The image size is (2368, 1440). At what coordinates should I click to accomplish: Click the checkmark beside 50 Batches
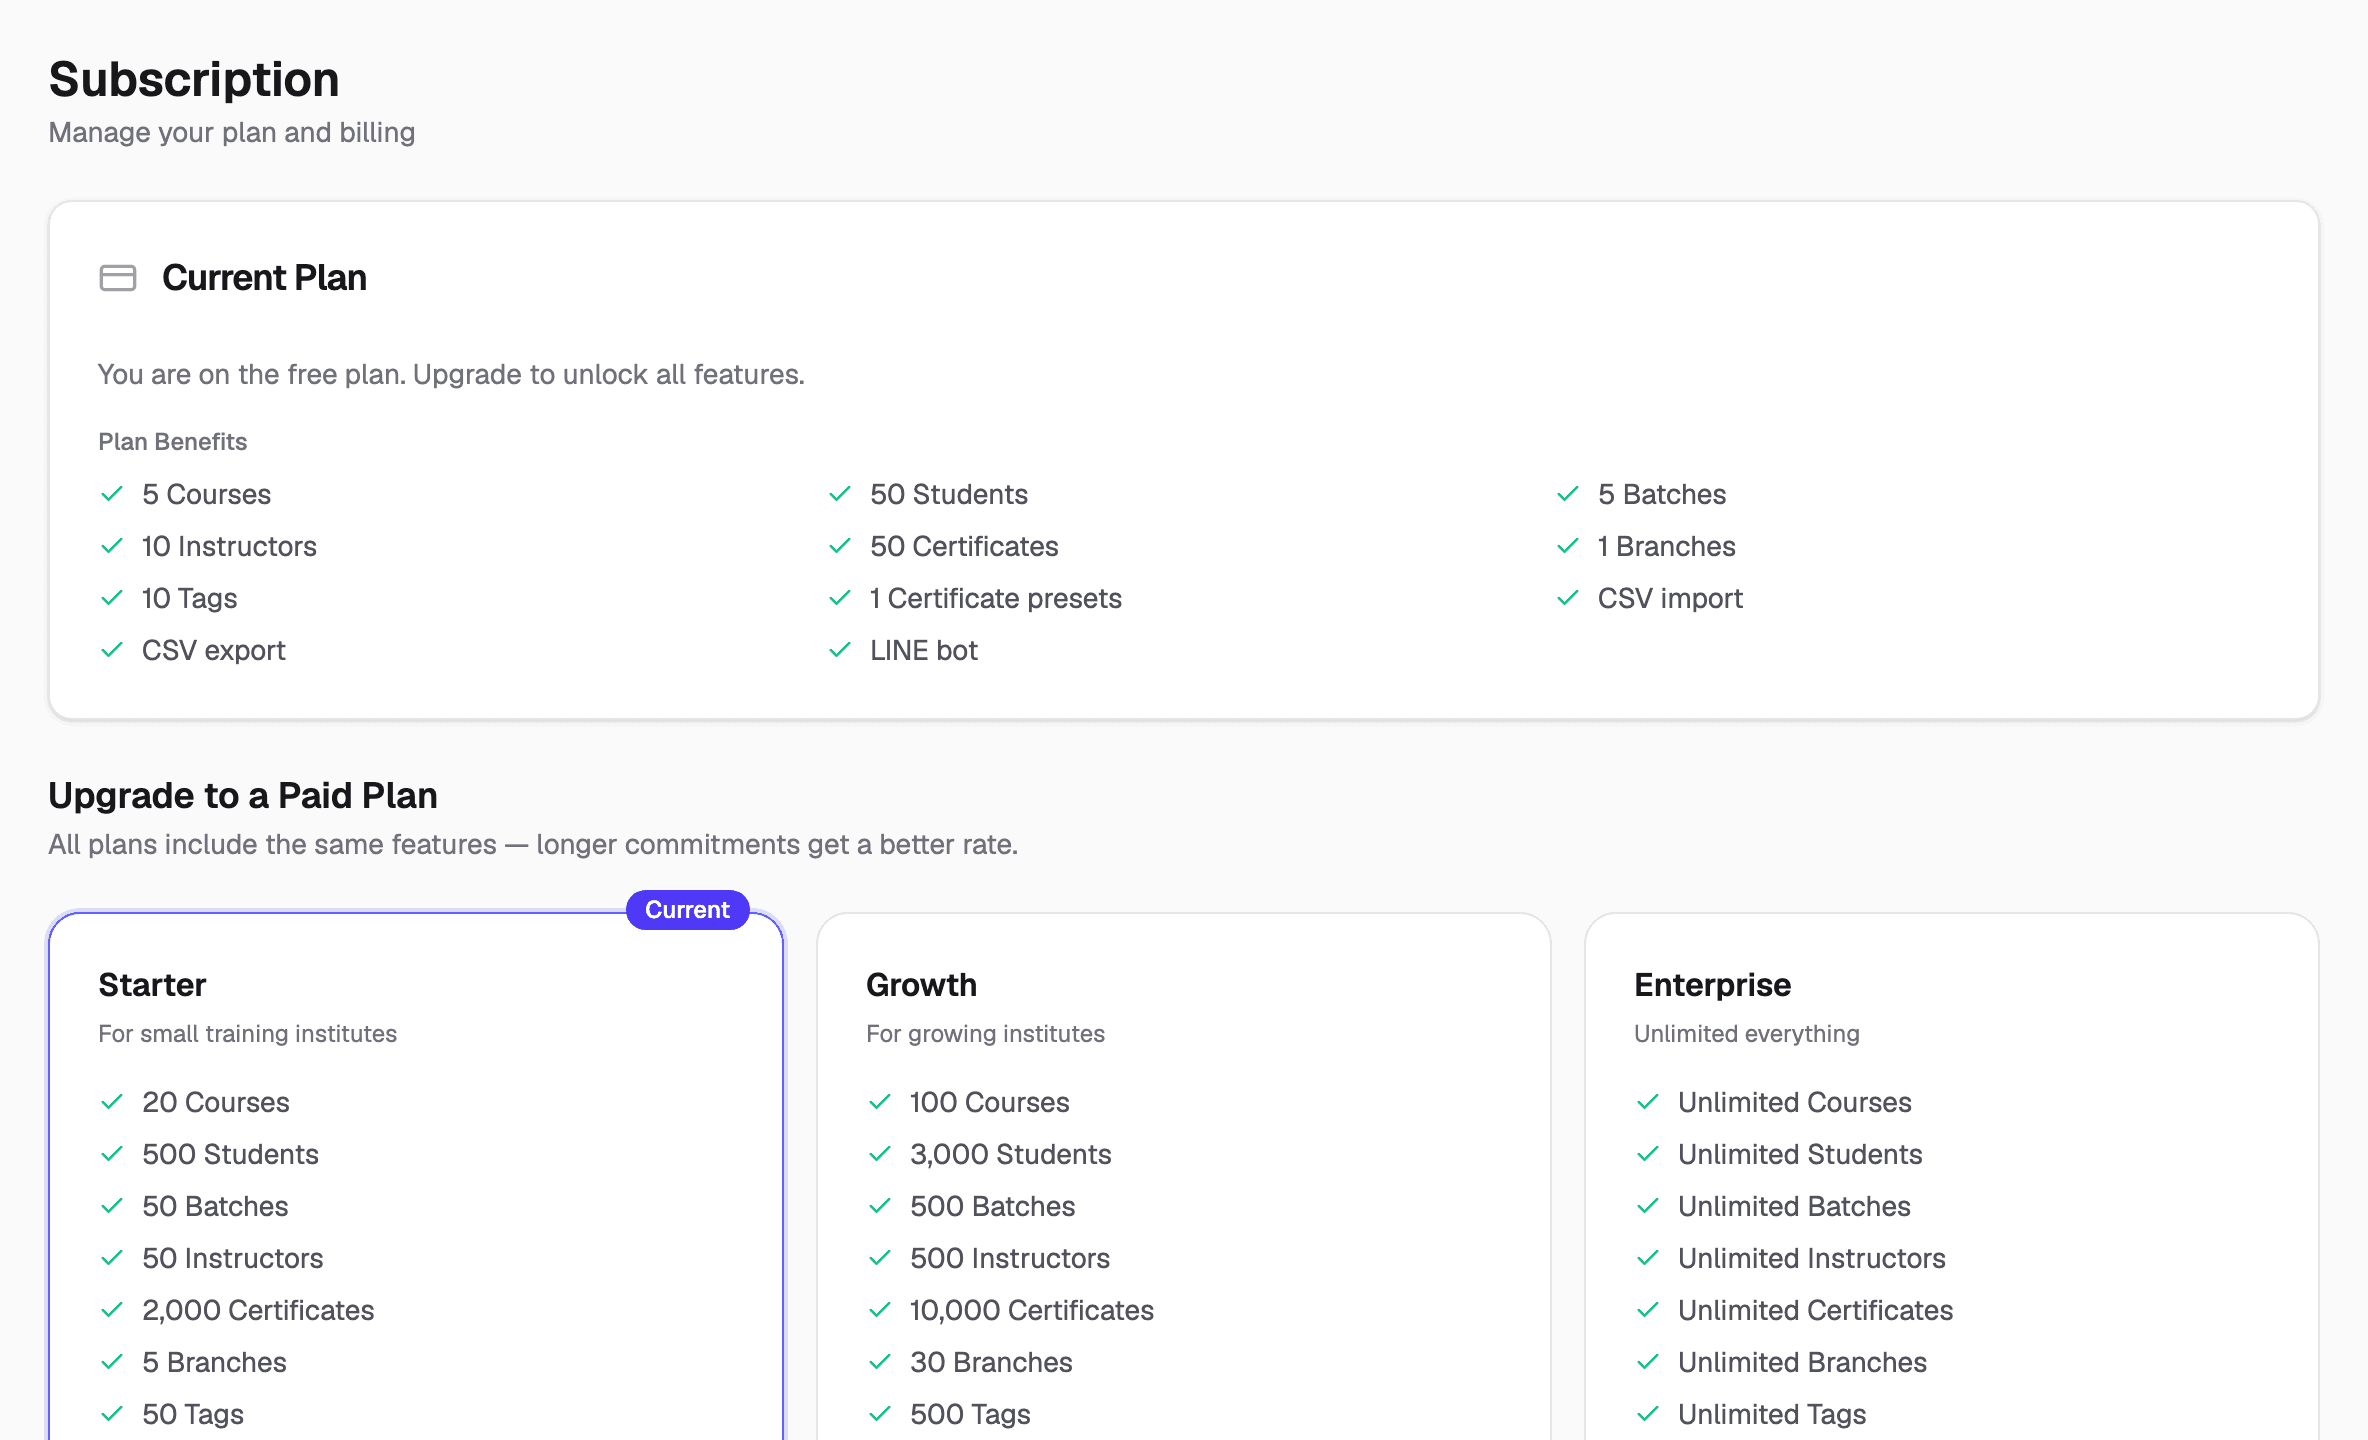pos(112,1206)
